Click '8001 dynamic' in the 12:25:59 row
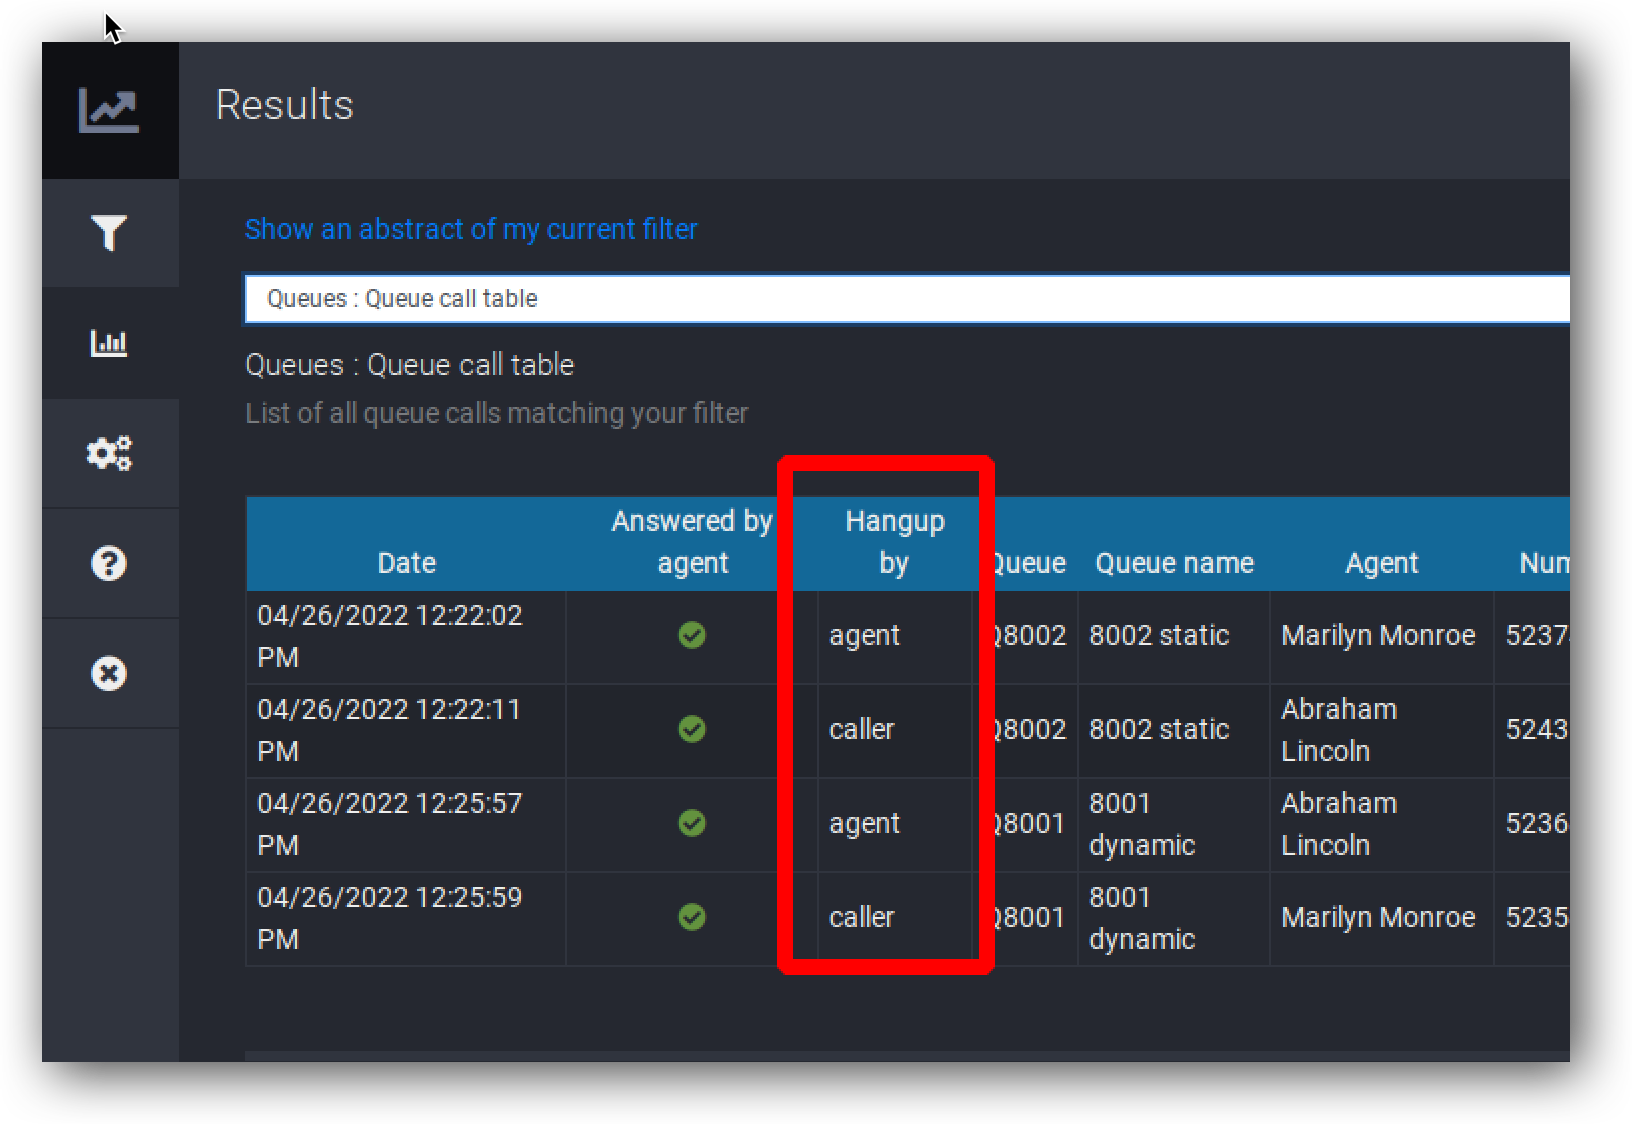The height and width of the screenshot is (1124, 1632). pos(1142,918)
